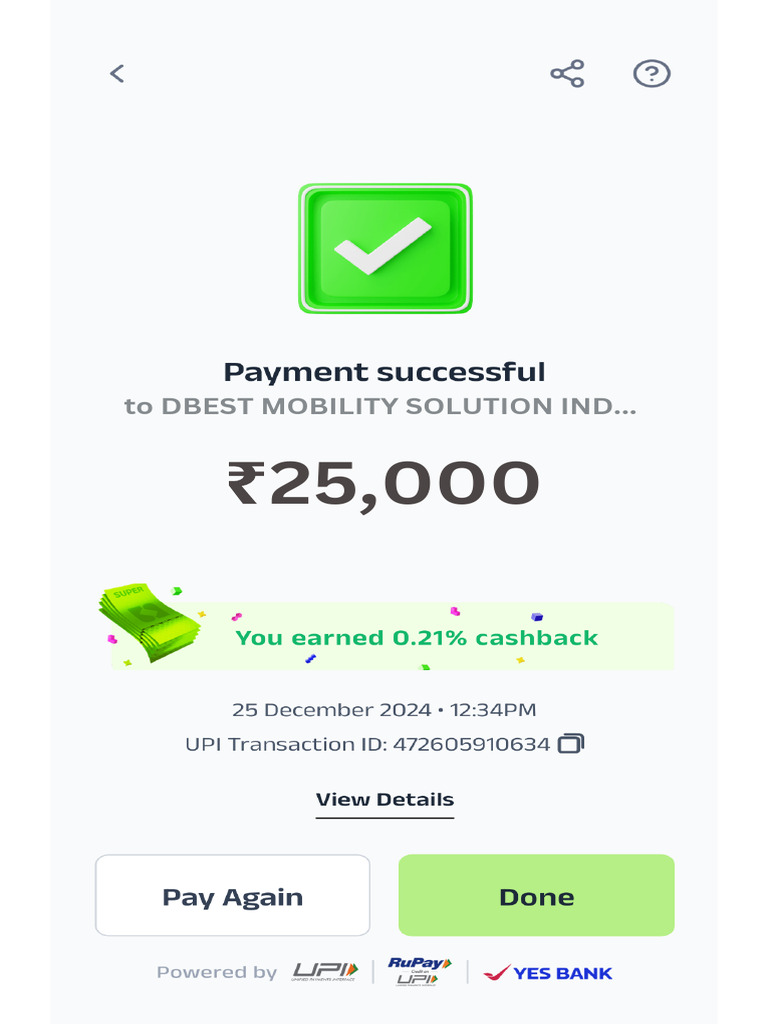Tap the ₹25,000 amount

pos(385,483)
